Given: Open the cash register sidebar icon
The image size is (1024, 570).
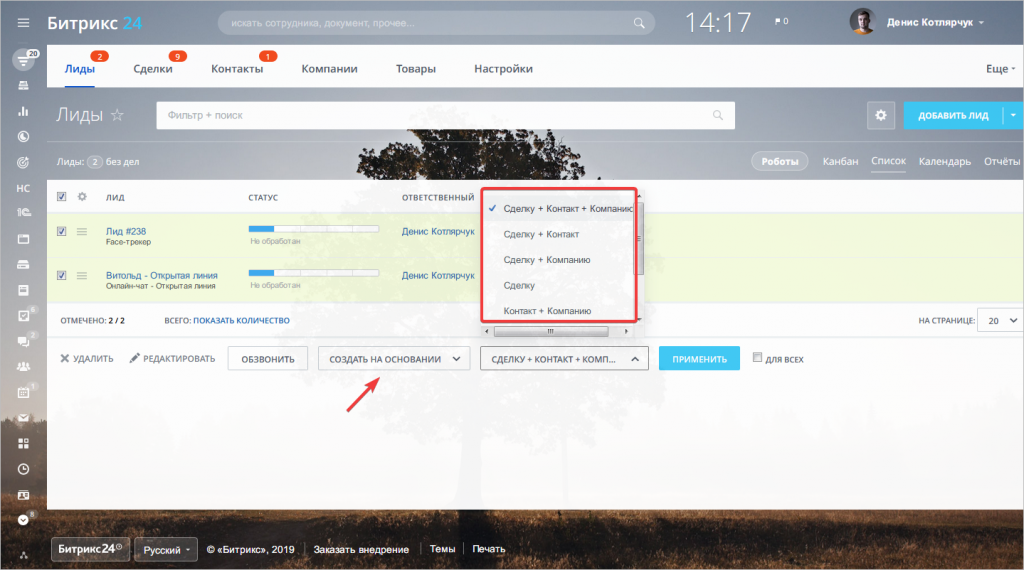Looking at the screenshot, I should [x=24, y=86].
